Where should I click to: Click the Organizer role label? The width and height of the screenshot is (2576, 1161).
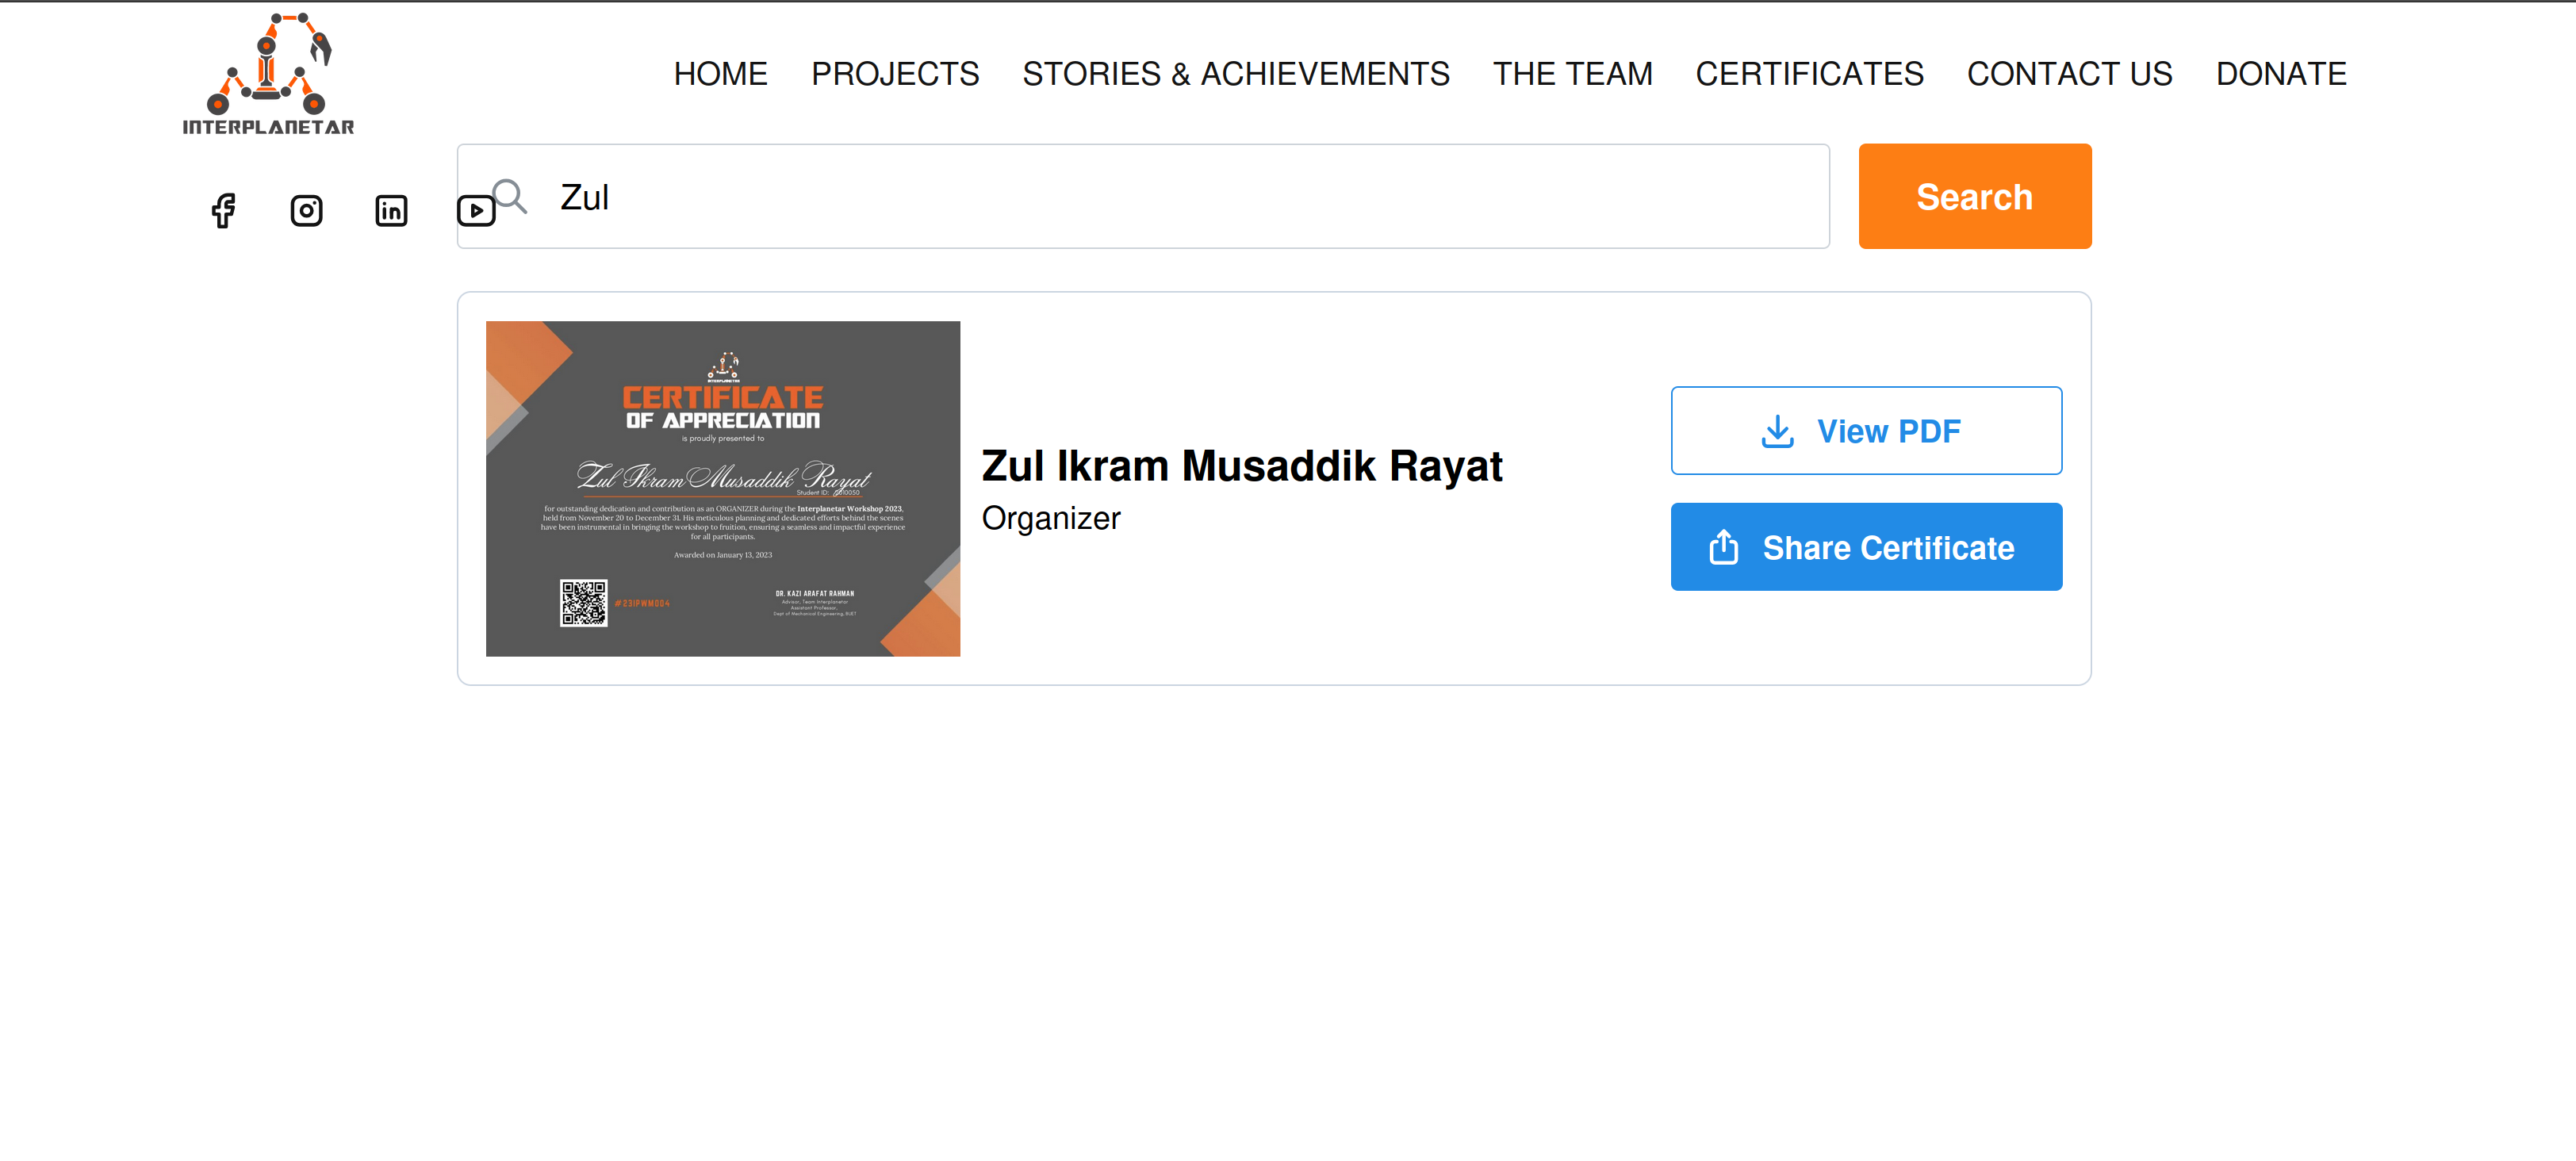(x=1050, y=519)
